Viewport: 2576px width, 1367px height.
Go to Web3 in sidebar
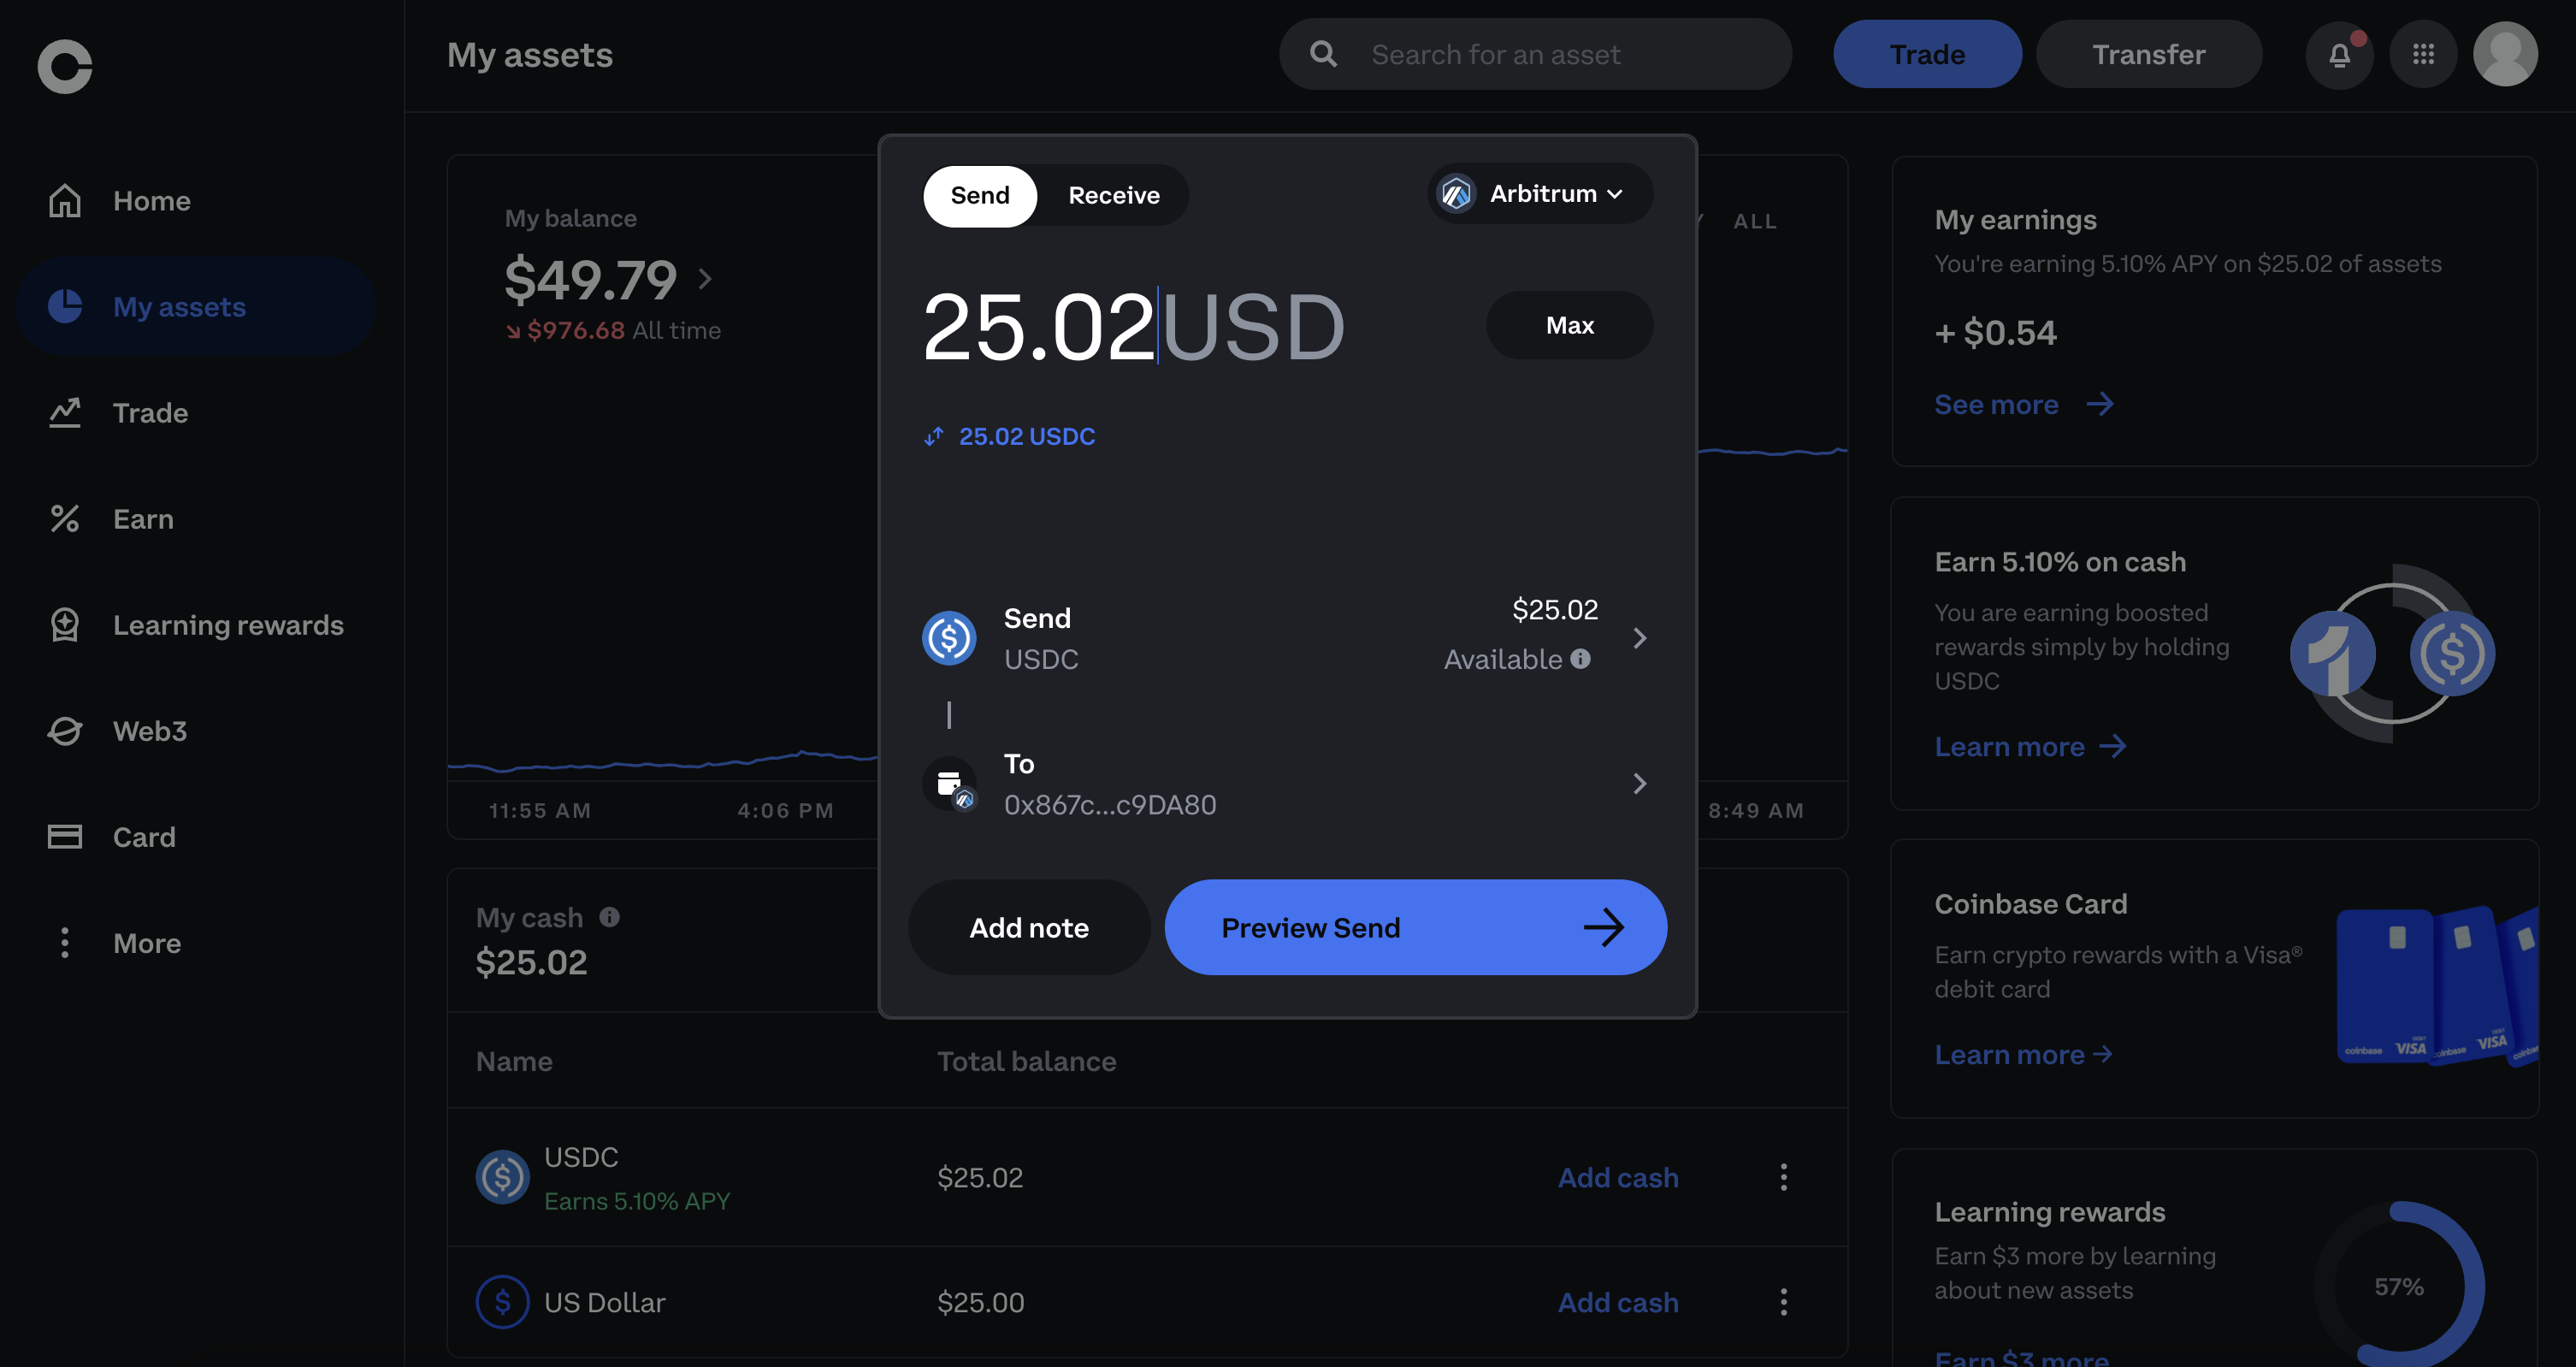point(149,731)
